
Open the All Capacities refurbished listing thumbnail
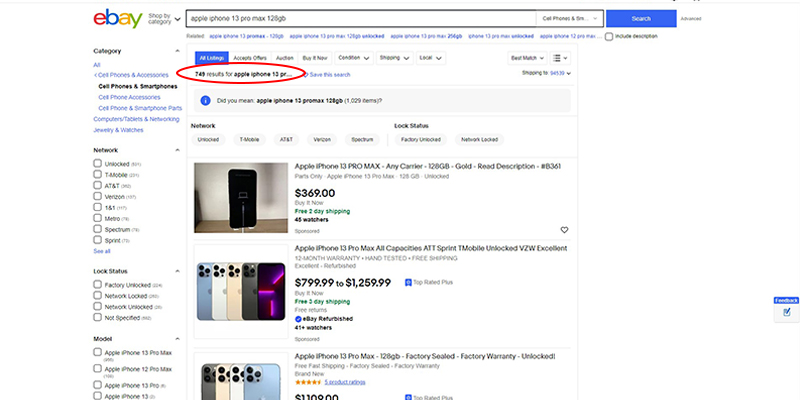[x=241, y=291]
